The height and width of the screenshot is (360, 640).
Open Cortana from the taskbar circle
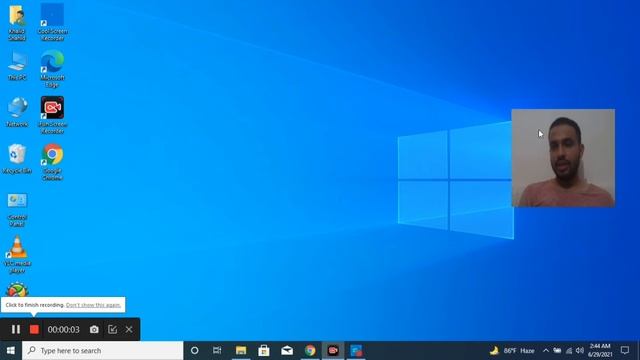tap(195, 351)
